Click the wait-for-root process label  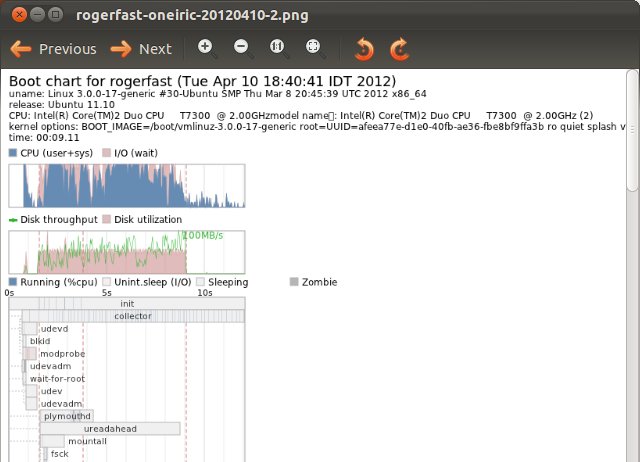click(x=58, y=379)
